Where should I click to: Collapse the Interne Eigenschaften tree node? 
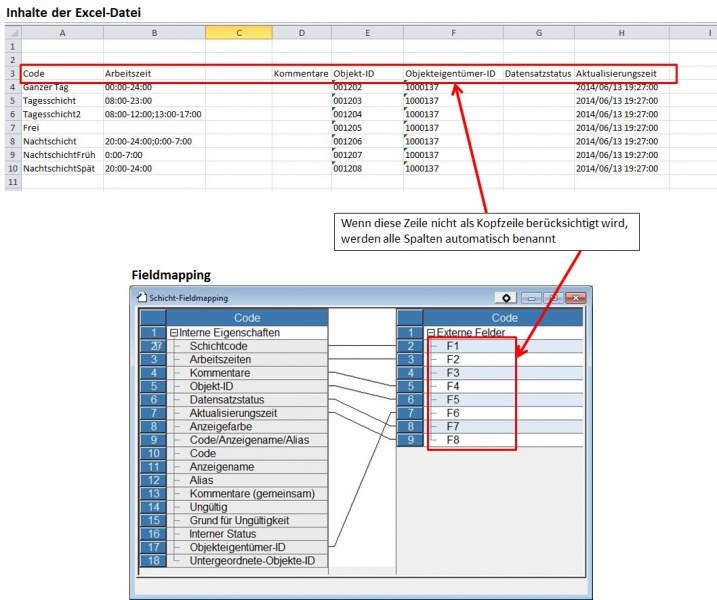coord(174,332)
